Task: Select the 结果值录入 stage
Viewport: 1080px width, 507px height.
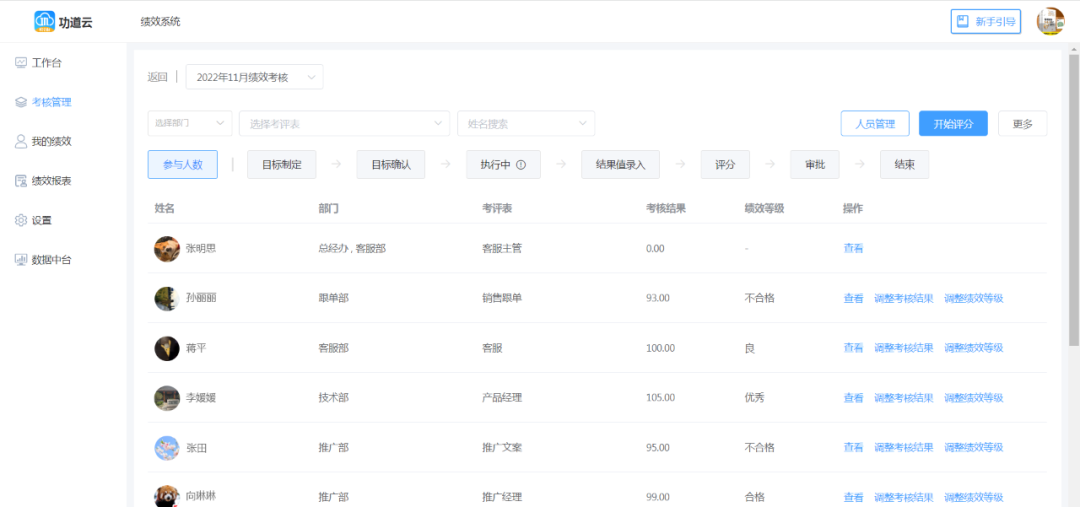Action: (x=620, y=165)
